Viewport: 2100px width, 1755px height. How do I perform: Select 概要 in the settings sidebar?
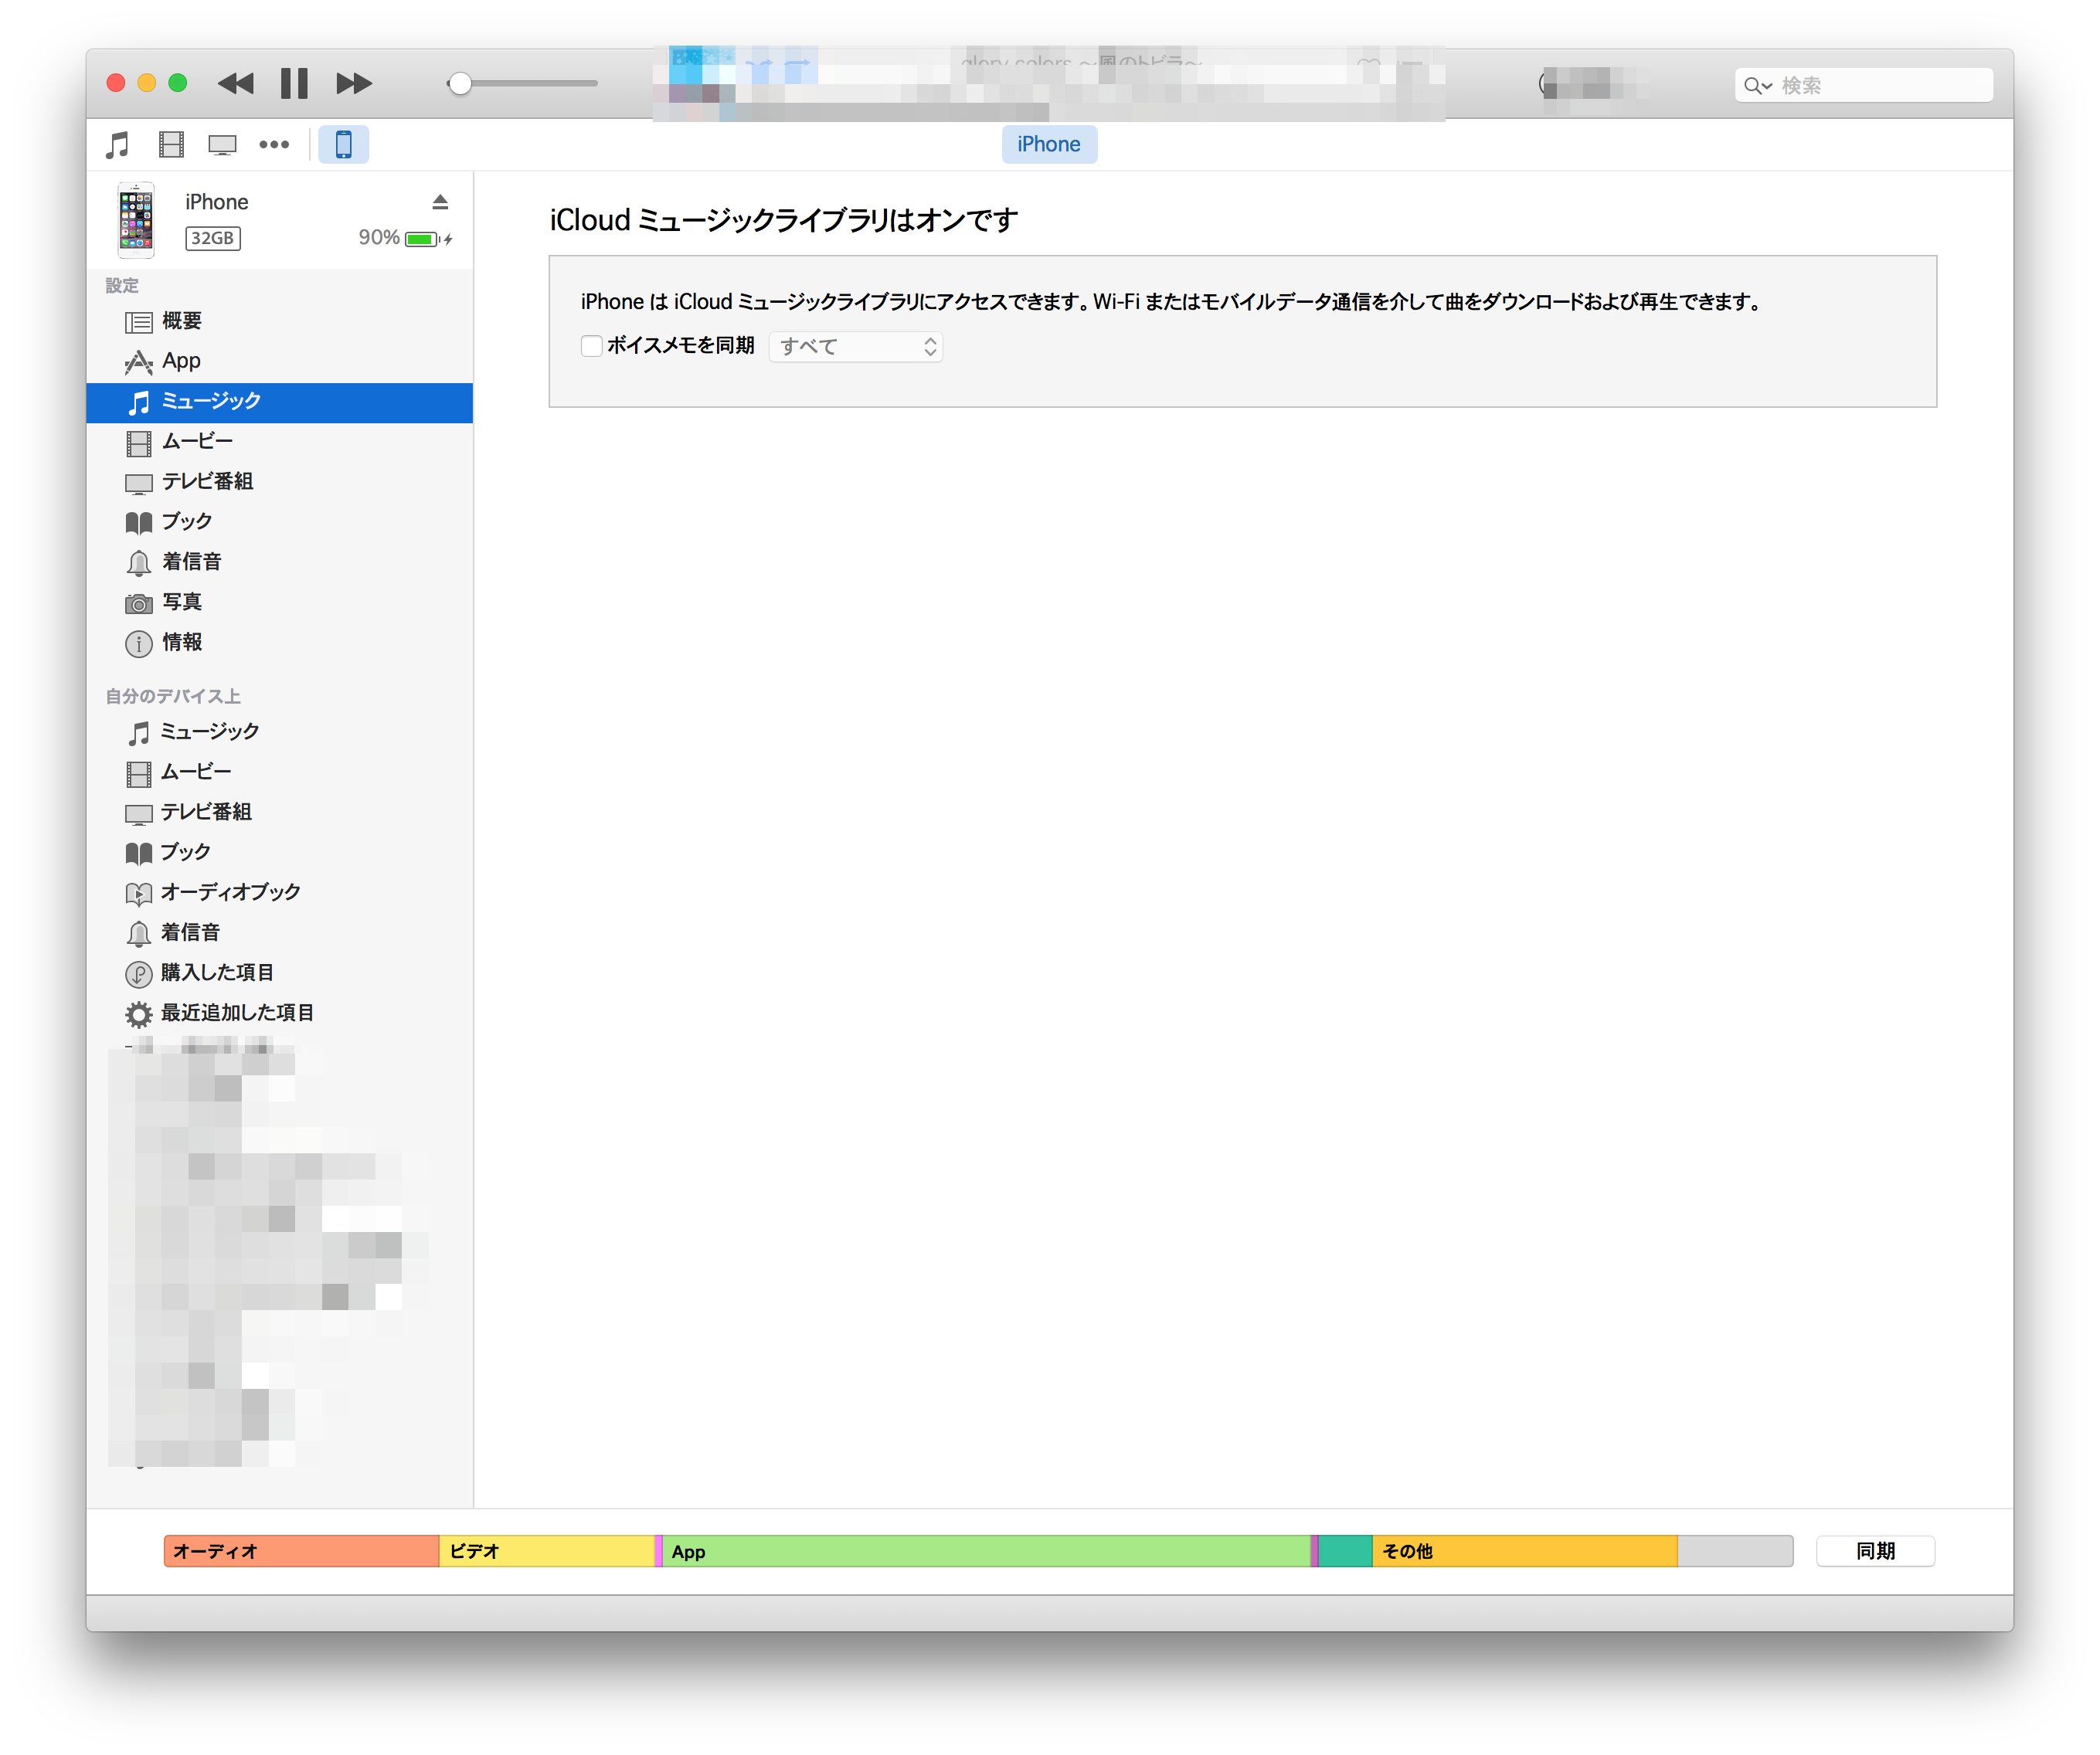tap(182, 321)
